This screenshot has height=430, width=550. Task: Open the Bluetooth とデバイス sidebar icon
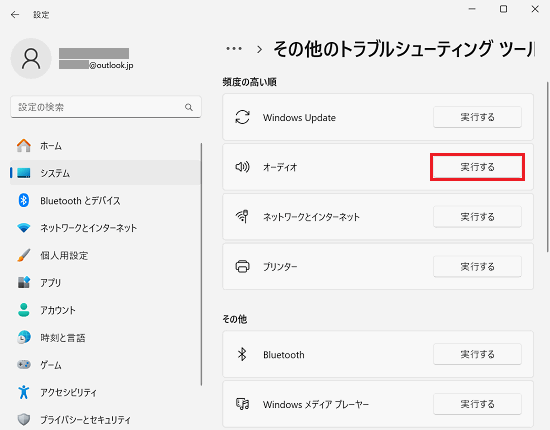point(24,200)
